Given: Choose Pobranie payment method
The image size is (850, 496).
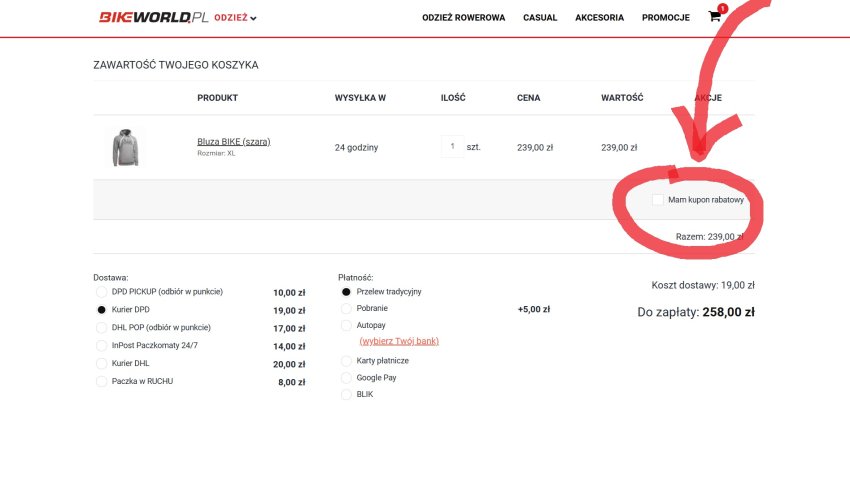Looking at the screenshot, I should coord(346,309).
